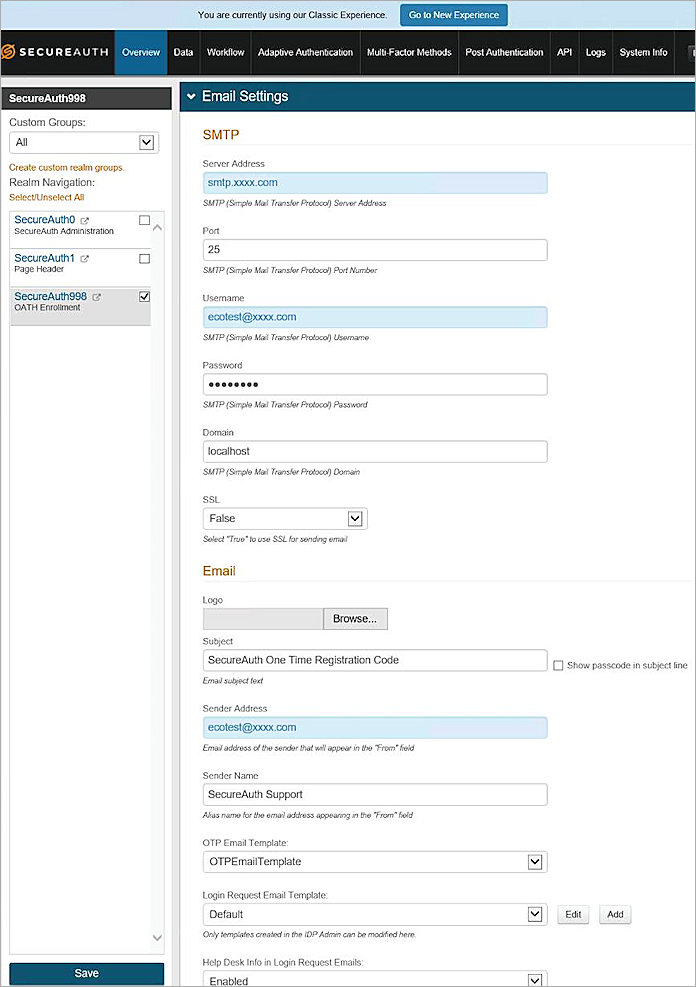Open SecureAuth0 realm via its external link icon

click(x=84, y=220)
